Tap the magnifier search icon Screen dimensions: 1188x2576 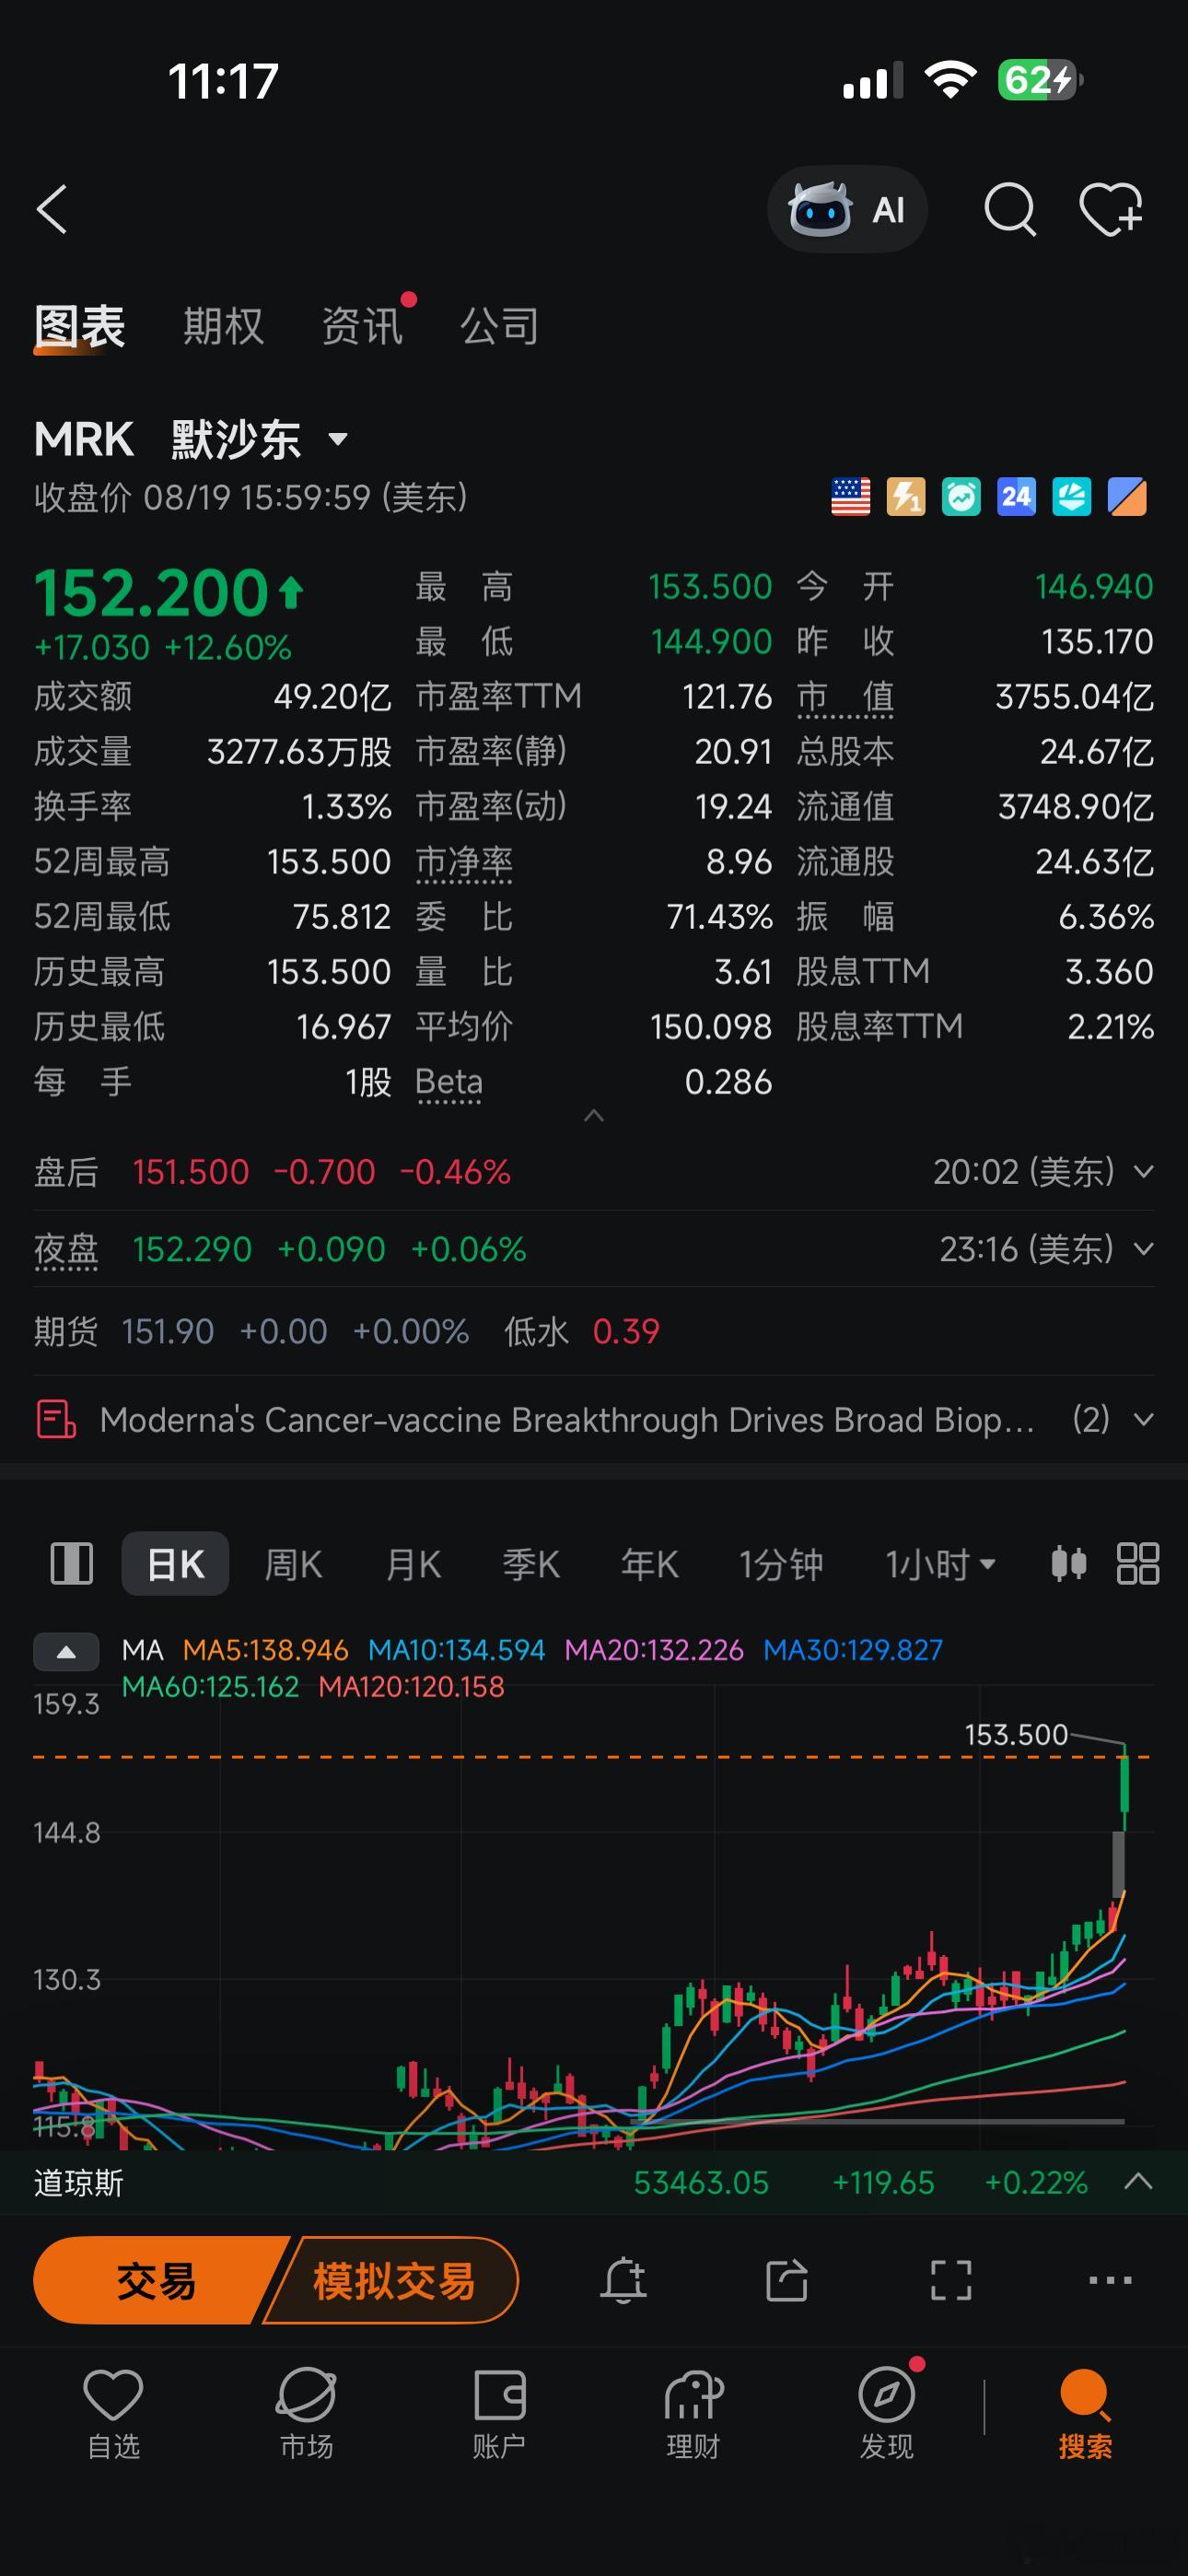(1010, 209)
